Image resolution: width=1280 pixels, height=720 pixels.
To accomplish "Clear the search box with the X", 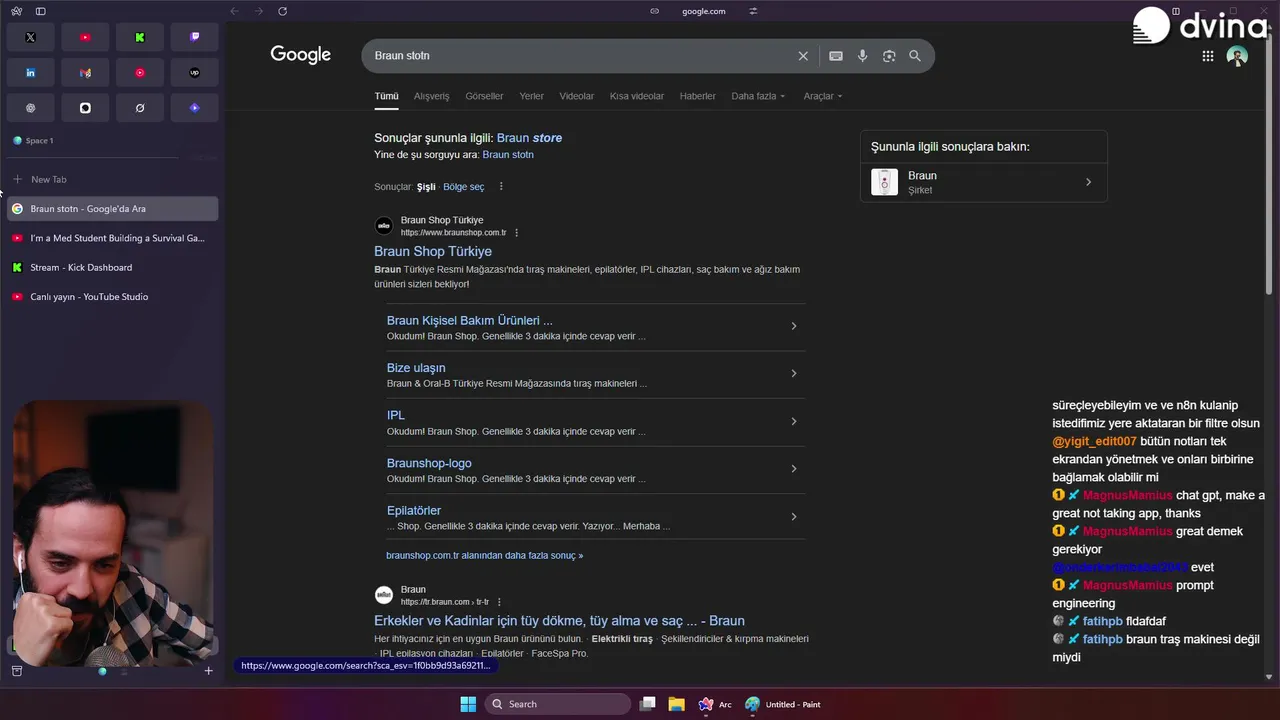I will 803,56.
